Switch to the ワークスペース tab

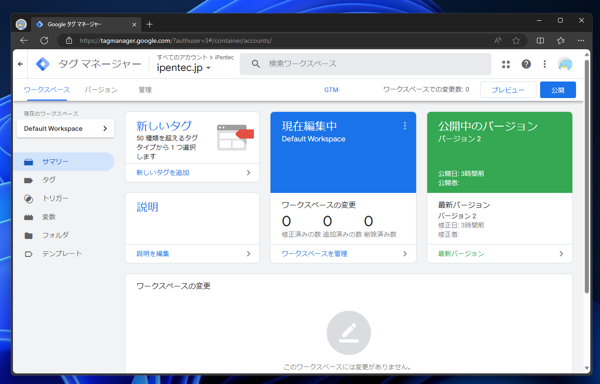47,90
